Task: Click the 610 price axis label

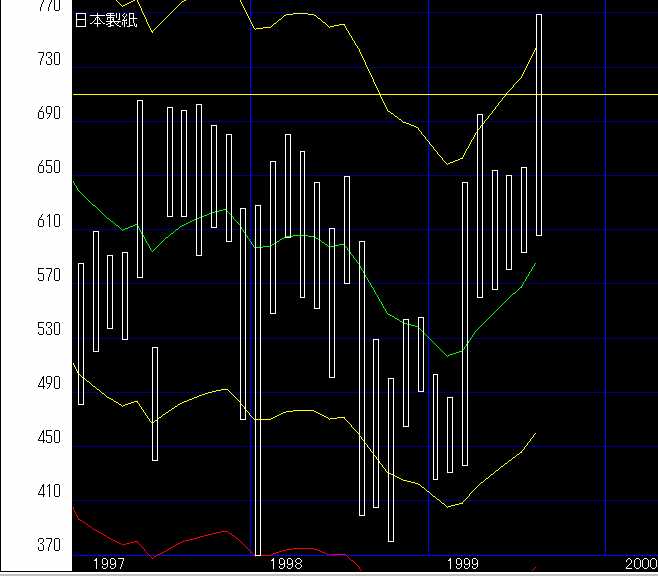Action: (x=48, y=222)
